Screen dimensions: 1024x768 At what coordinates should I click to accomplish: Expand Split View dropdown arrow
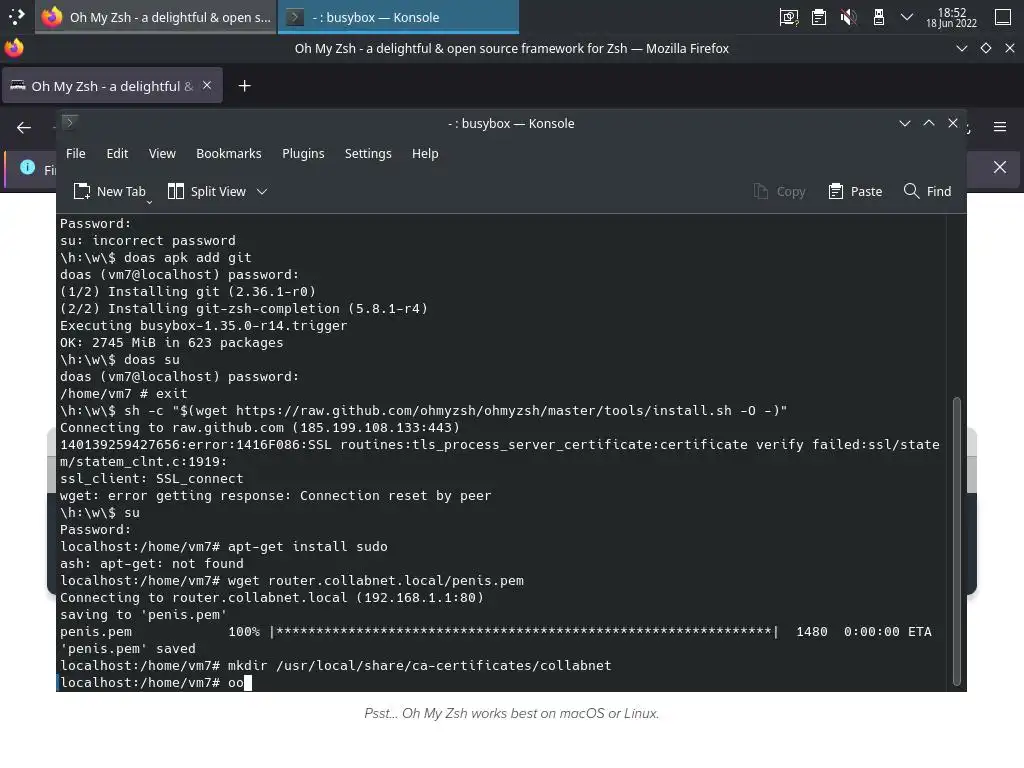[x=262, y=191]
